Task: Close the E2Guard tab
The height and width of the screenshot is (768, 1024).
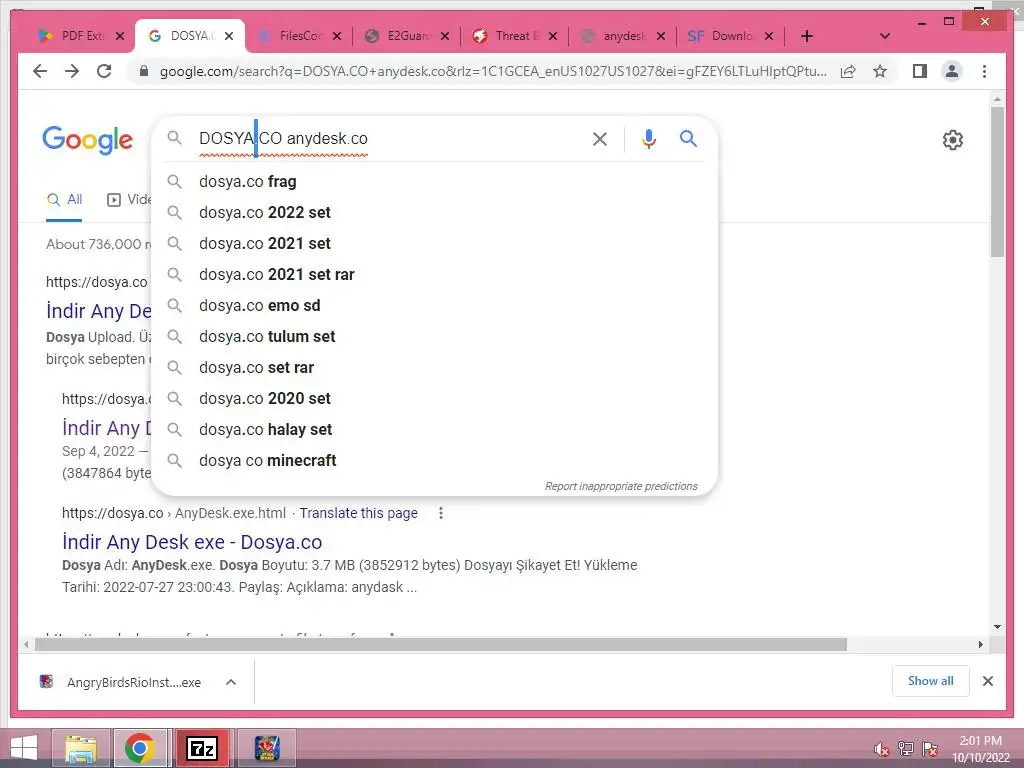Action: click(x=445, y=36)
